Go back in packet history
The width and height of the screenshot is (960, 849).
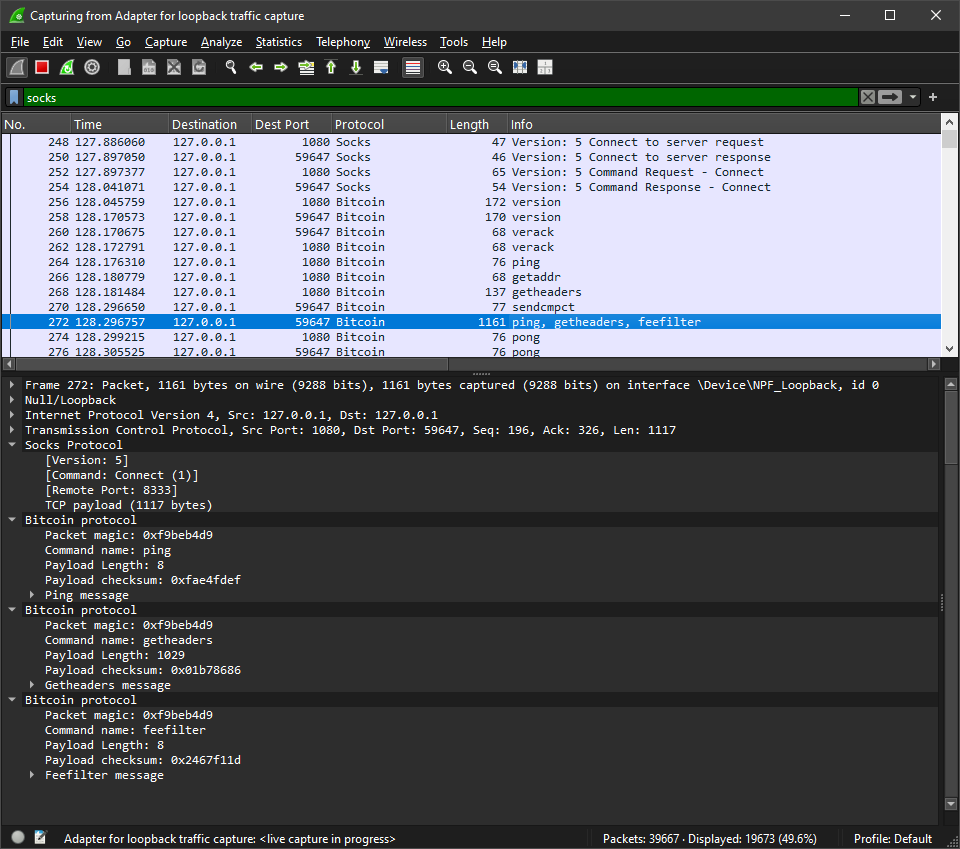coord(256,67)
